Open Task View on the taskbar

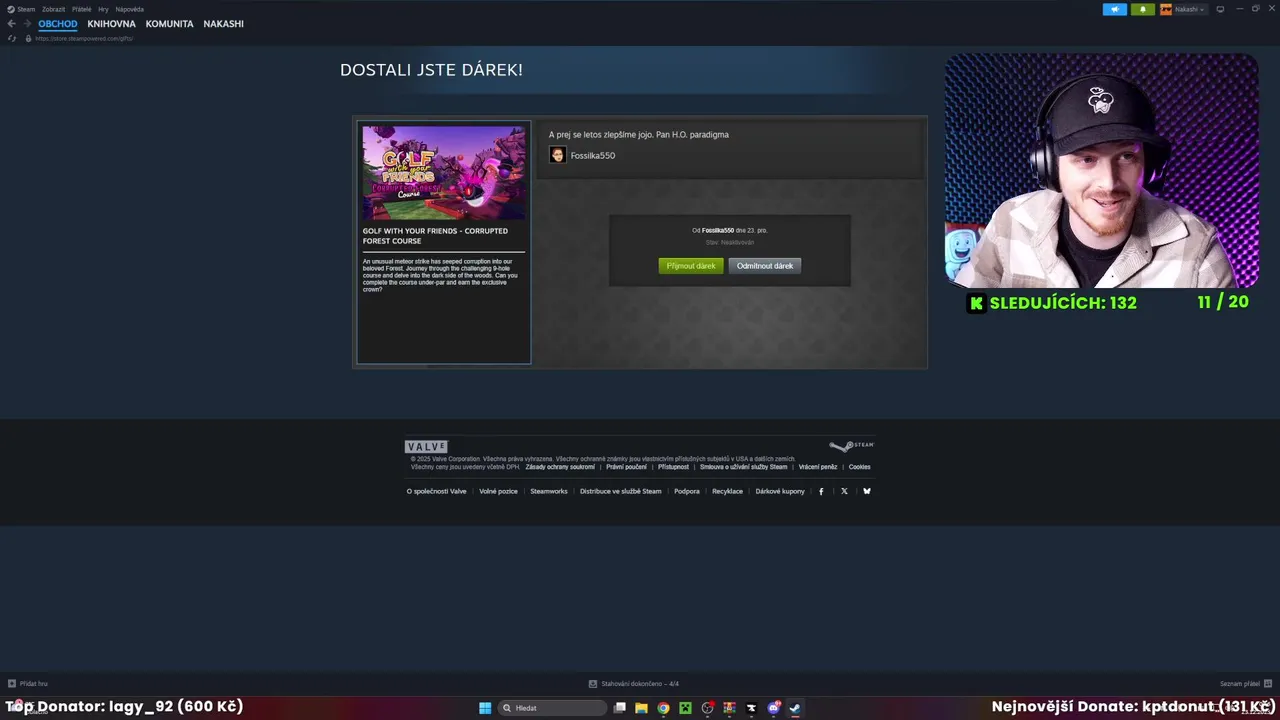620,708
